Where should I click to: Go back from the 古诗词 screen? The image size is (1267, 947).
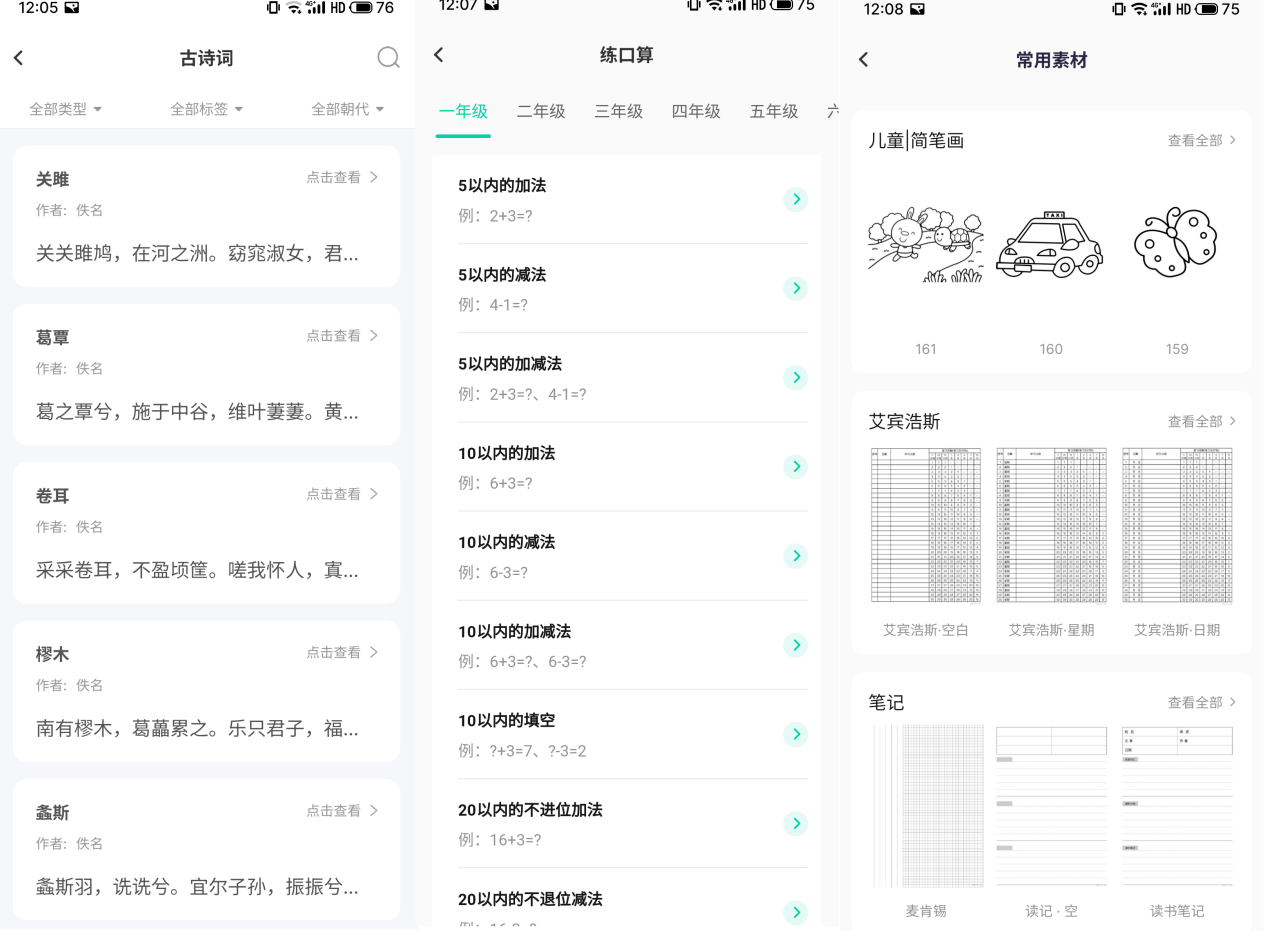pyautogui.click(x=18, y=58)
